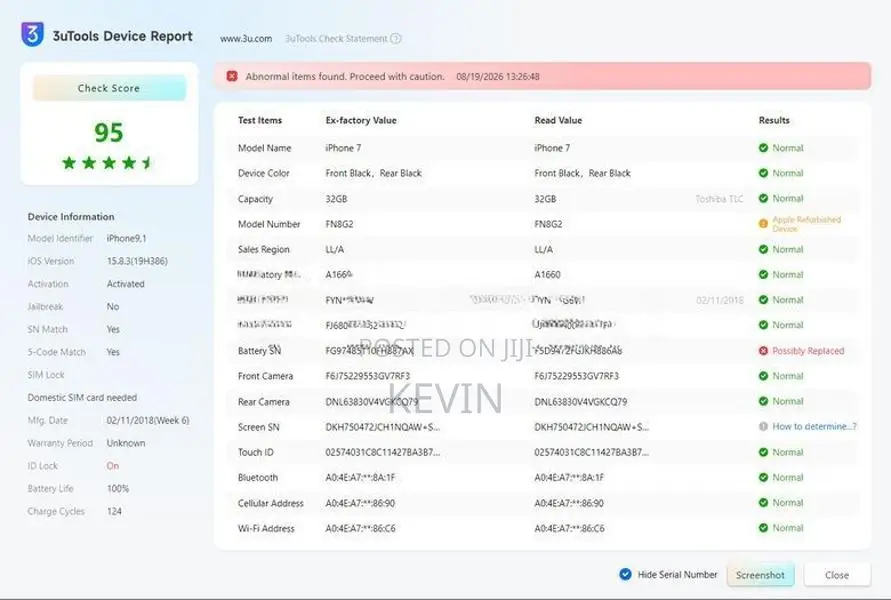Click the Mfg. Date value 02/11/2018(Week 6)
Image resolution: width=891 pixels, height=600 pixels.
[148, 420]
